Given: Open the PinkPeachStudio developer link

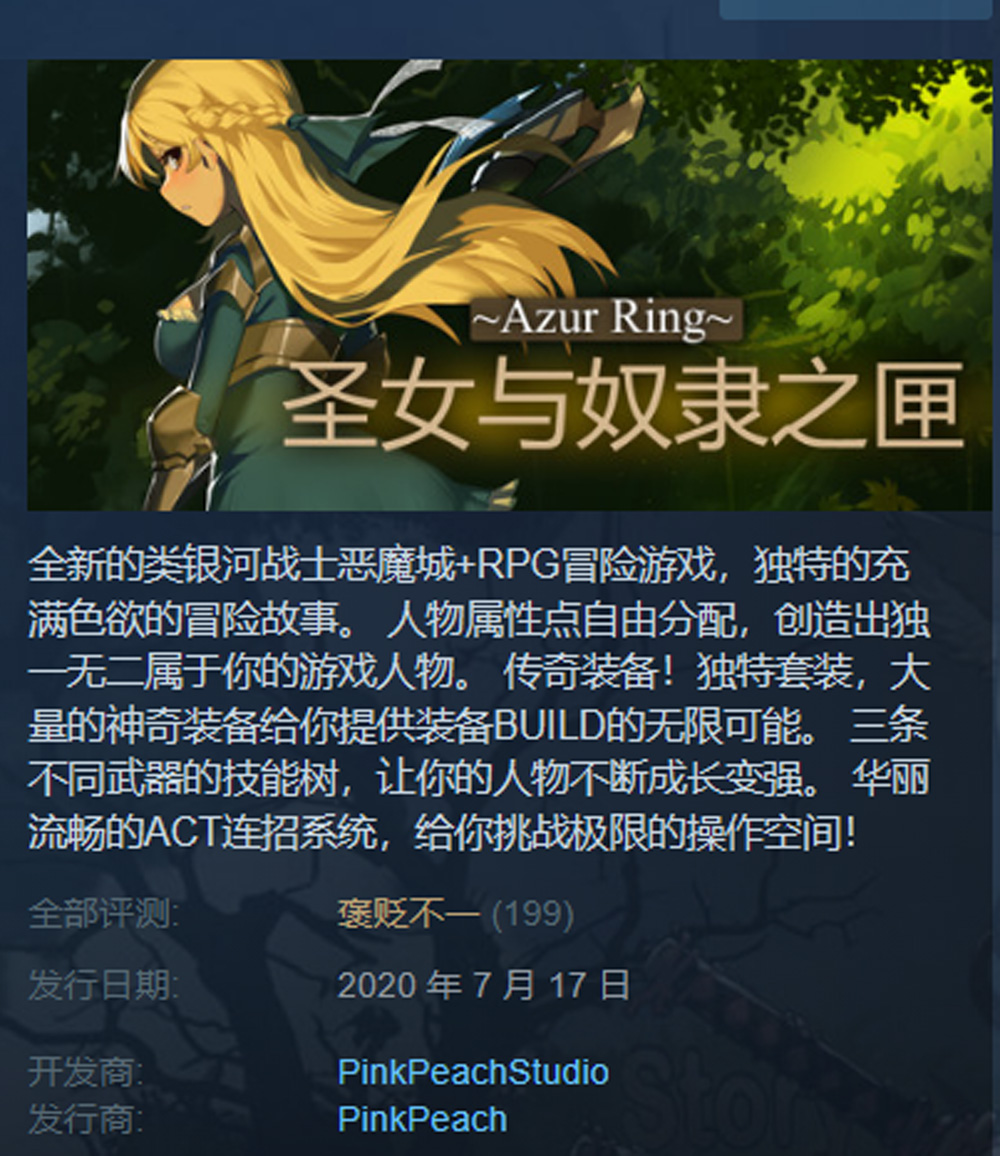Looking at the screenshot, I should tap(473, 1071).
